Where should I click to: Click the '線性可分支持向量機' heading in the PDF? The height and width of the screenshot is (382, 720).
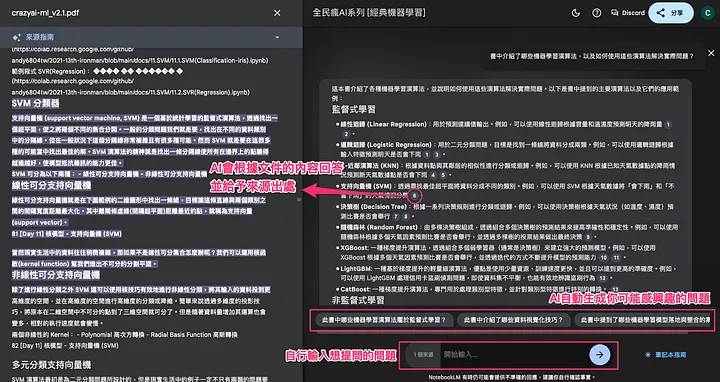tap(51, 185)
